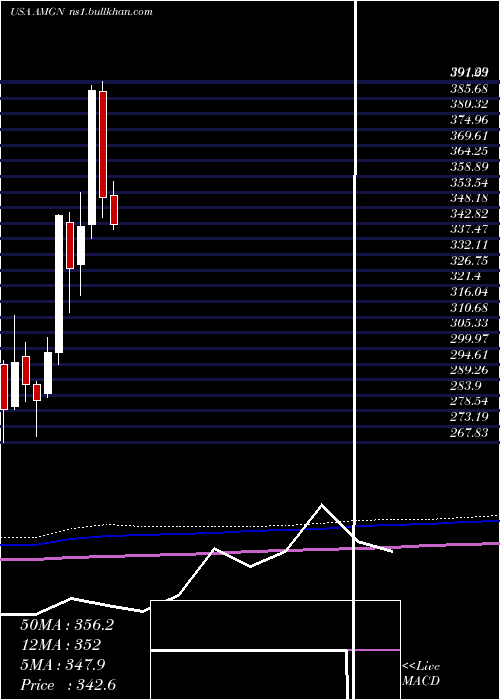The width and height of the screenshot is (500, 700).
Task: Click the 267.83 price axis label
Action: (469, 433)
